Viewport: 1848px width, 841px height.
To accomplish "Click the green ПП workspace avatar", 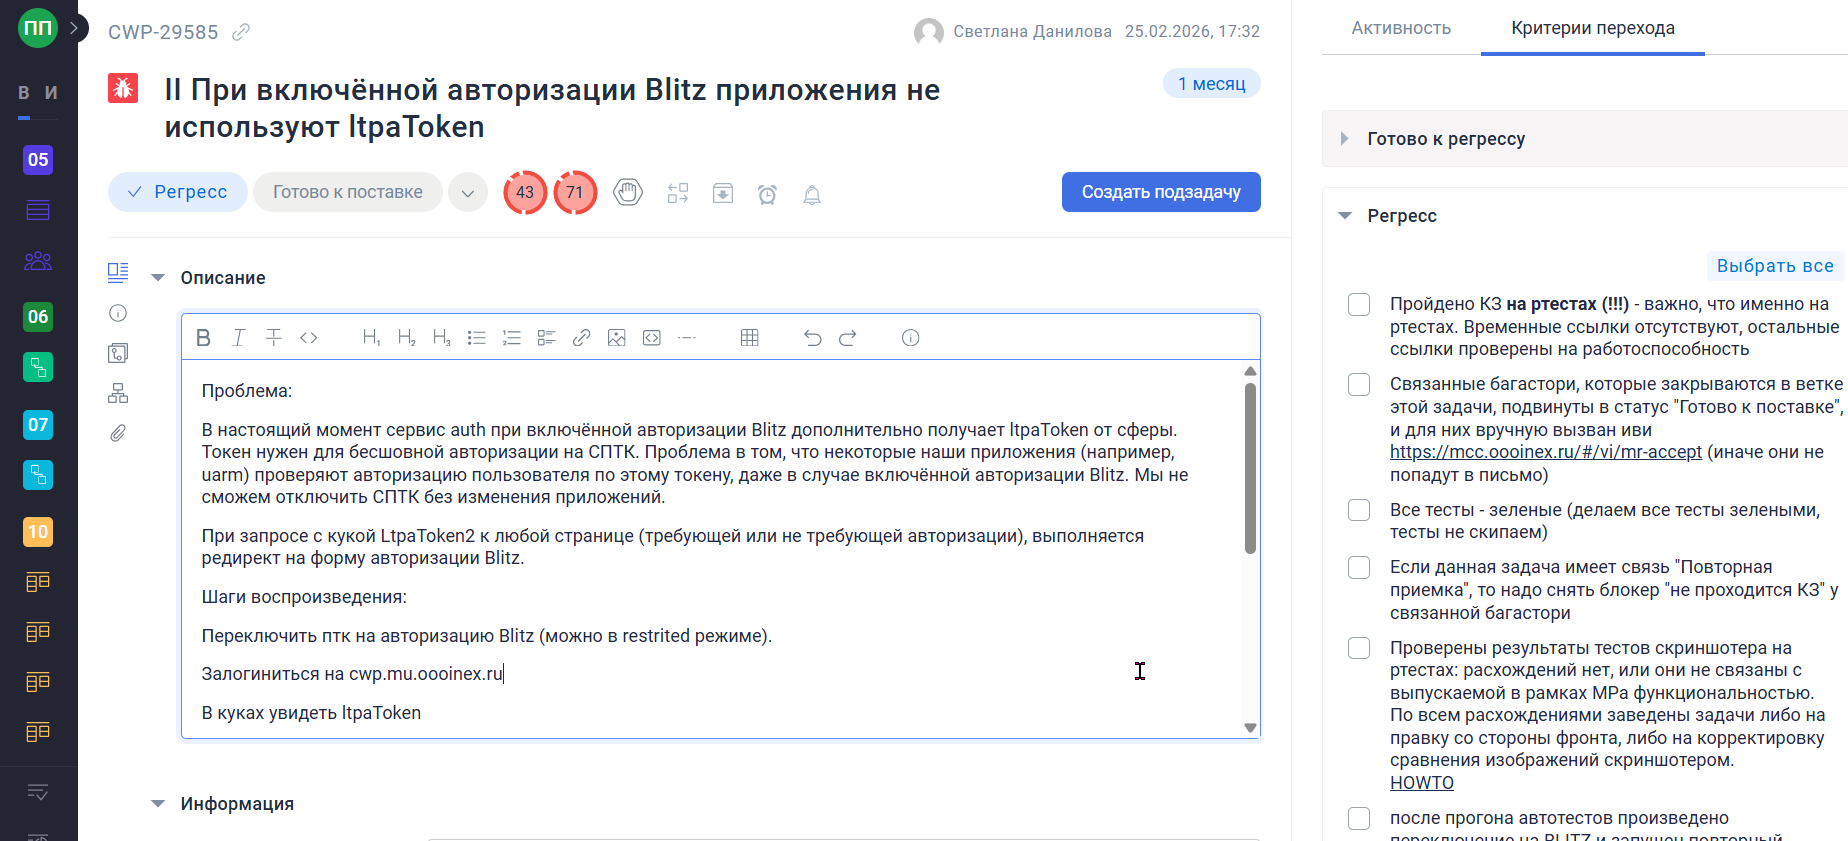I will click(x=38, y=28).
